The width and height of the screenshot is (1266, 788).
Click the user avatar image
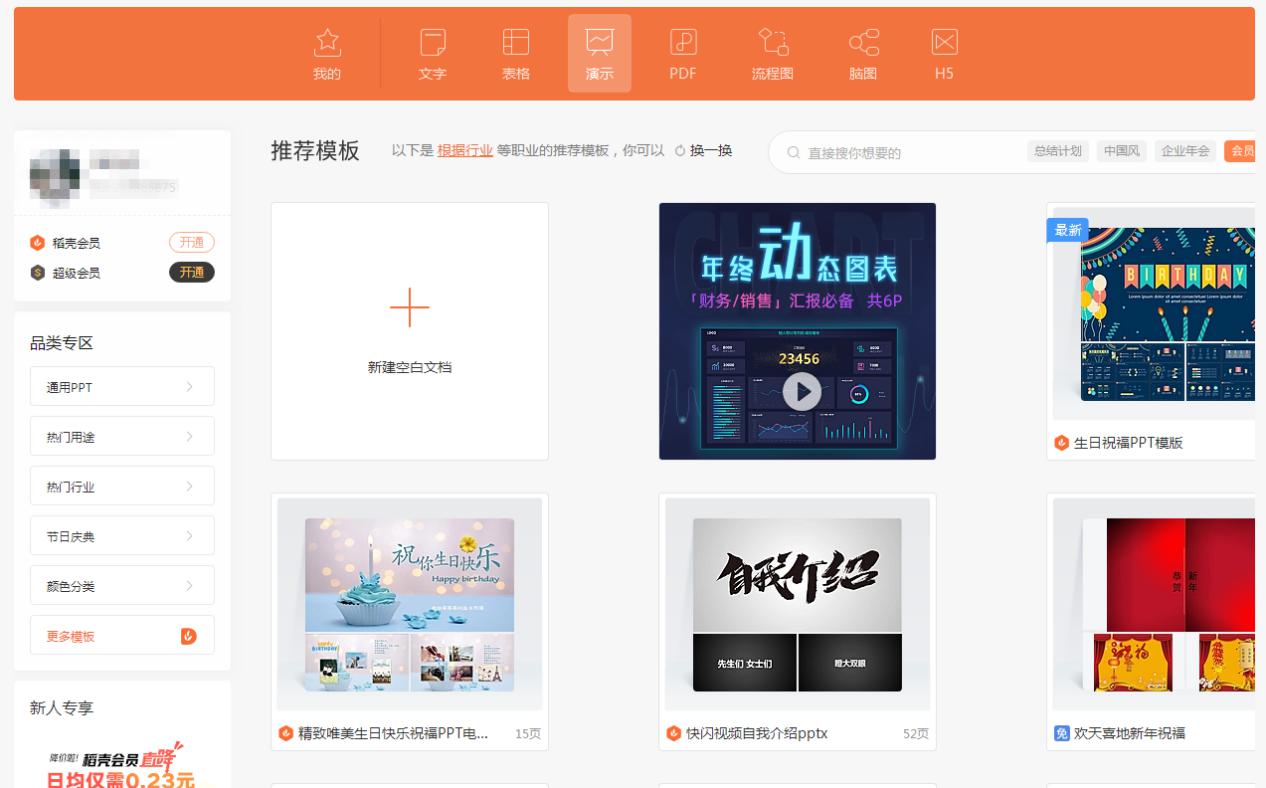tap(55, 174)
